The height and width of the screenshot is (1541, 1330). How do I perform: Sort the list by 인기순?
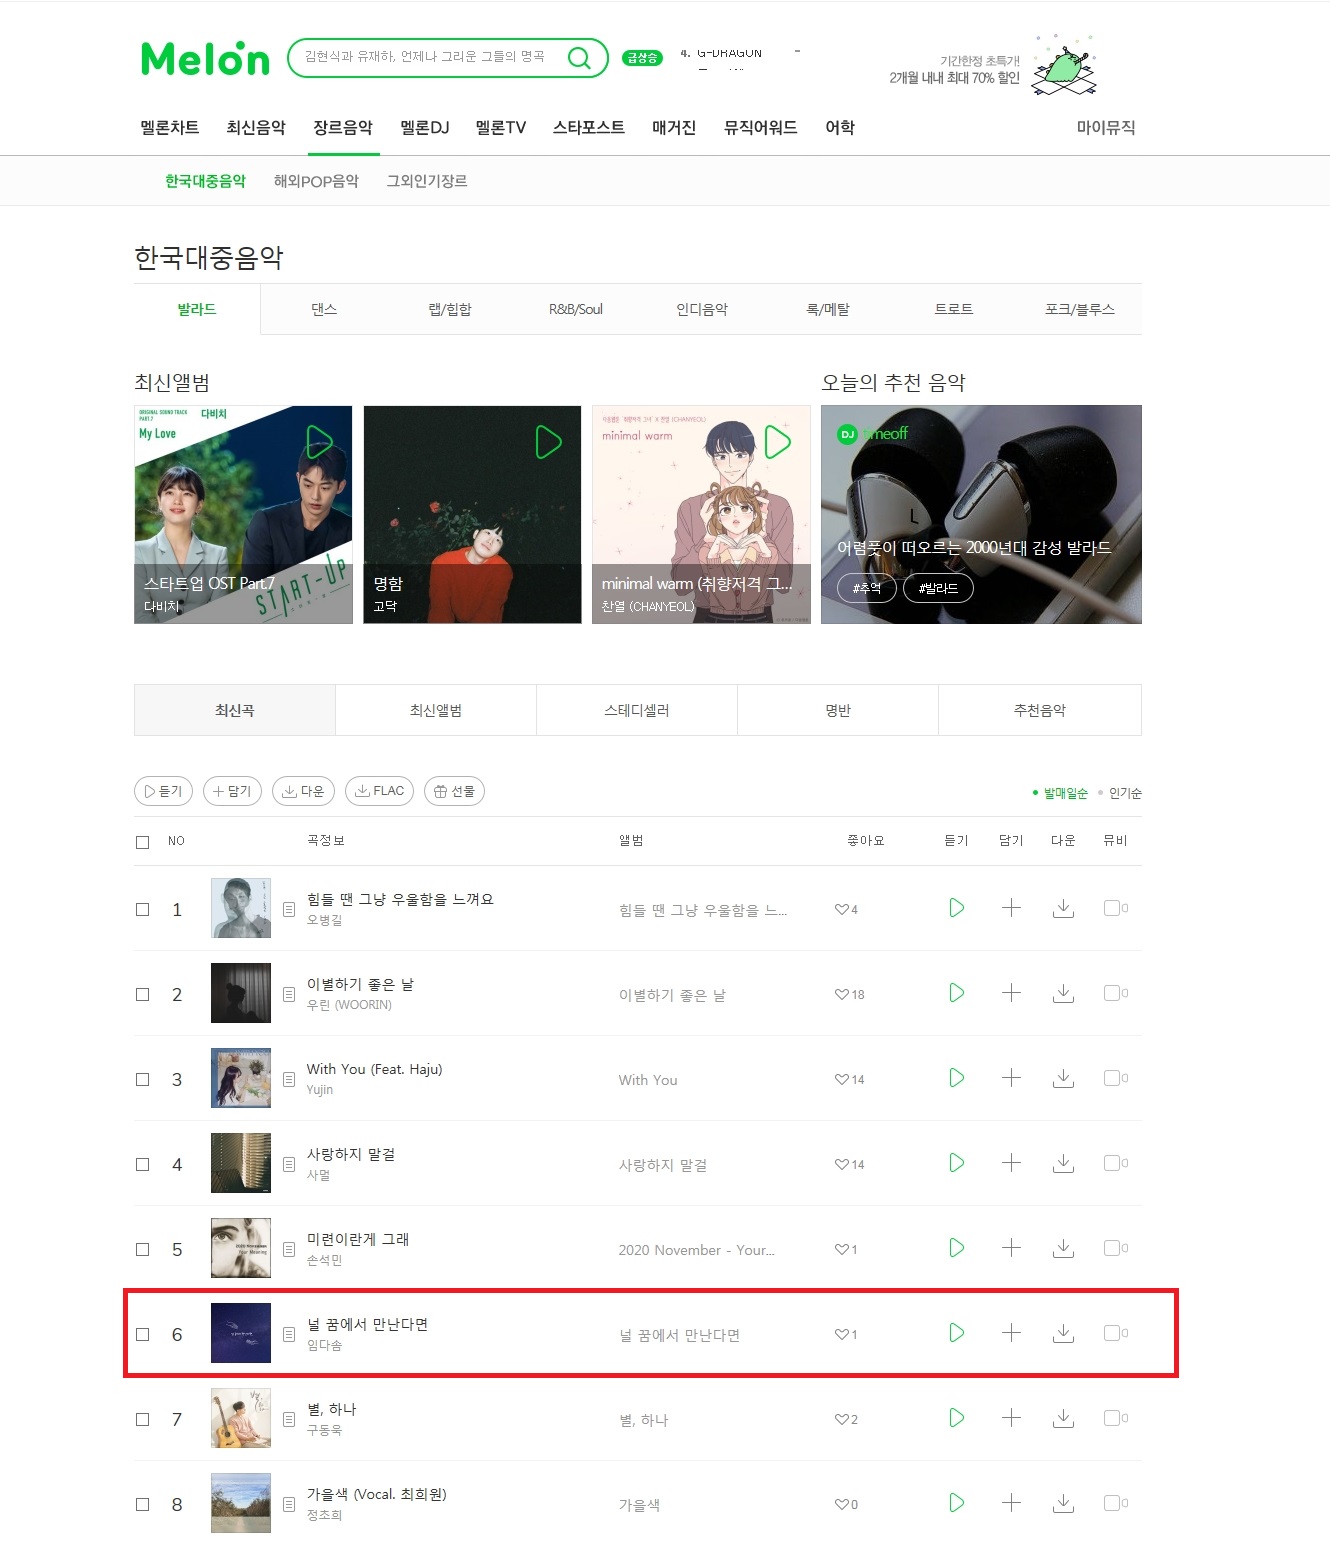pos(1125,793)
